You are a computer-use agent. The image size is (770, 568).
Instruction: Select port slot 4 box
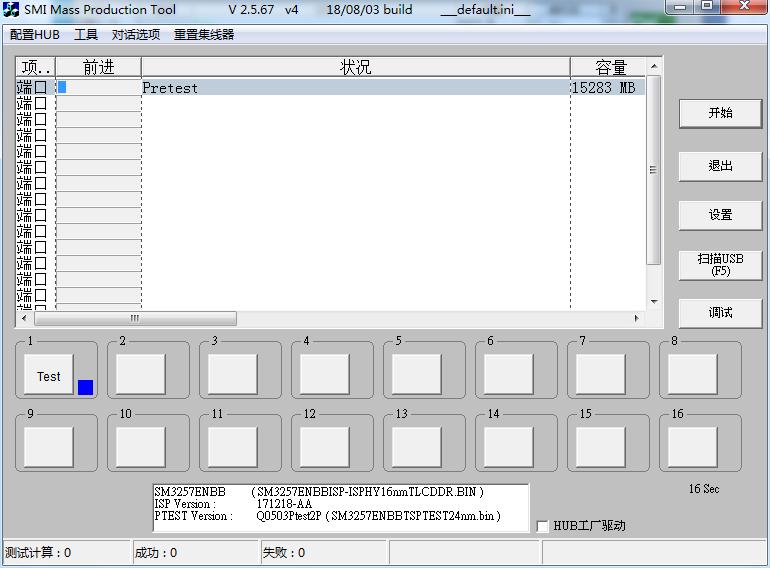325,374
